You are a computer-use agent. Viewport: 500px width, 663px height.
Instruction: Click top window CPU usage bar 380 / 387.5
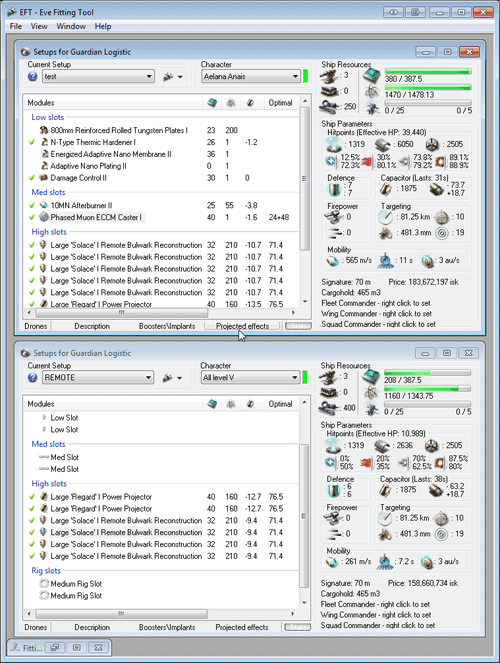(x=428, y=72)
